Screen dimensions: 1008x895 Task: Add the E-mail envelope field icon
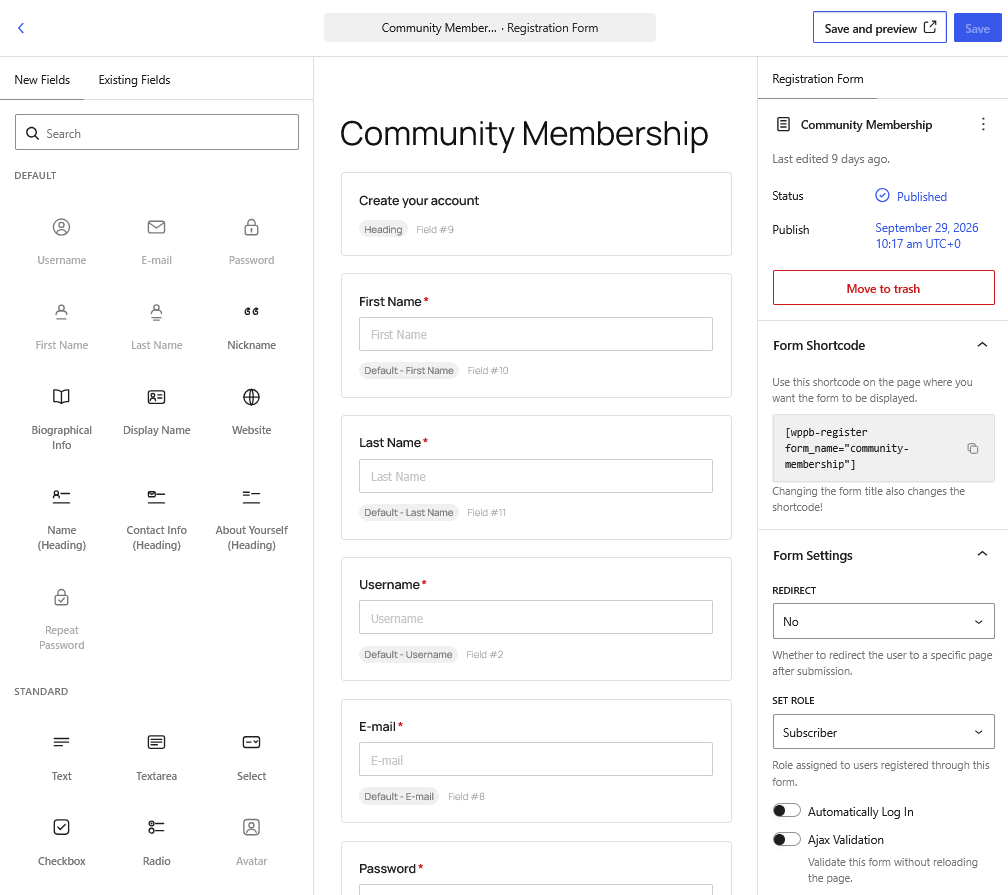click(156, 227)
